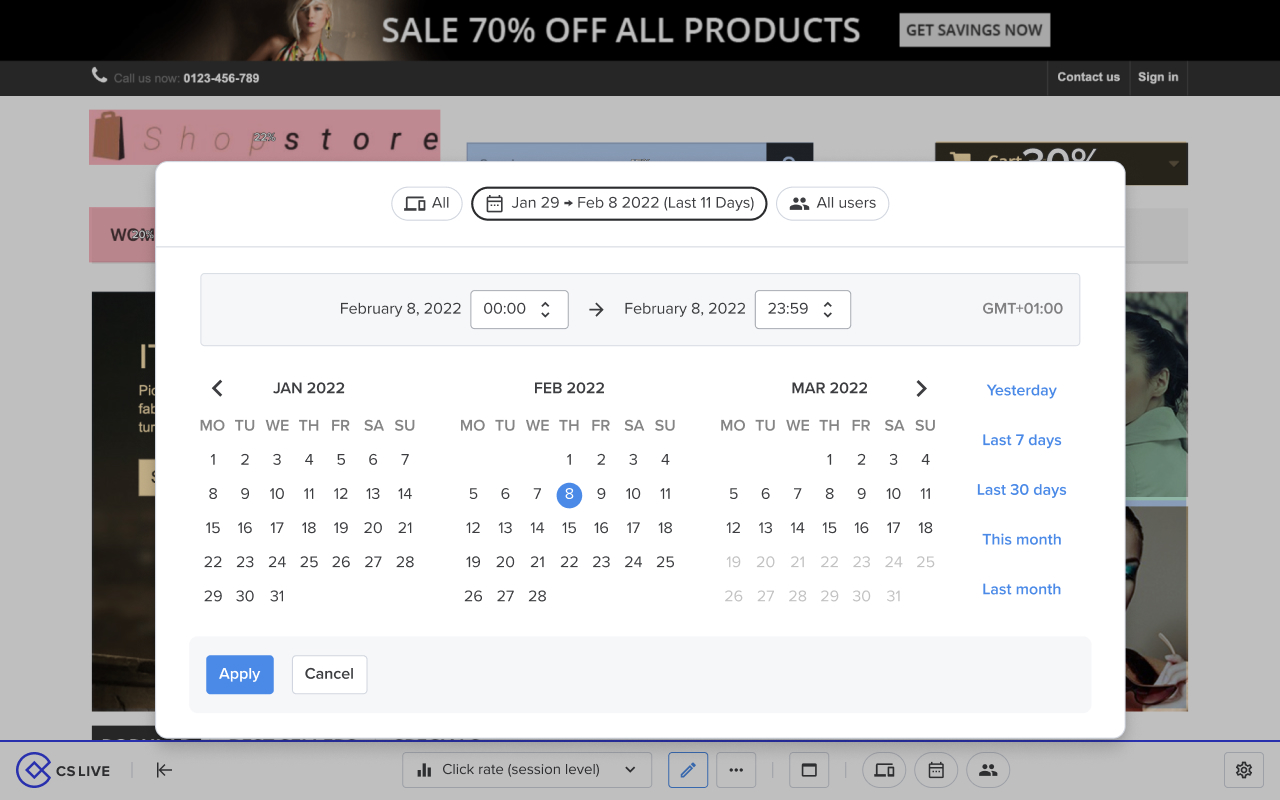Select the All devices filter pill
Viewport: 1280px width, 800px height.
coord(427,203)
